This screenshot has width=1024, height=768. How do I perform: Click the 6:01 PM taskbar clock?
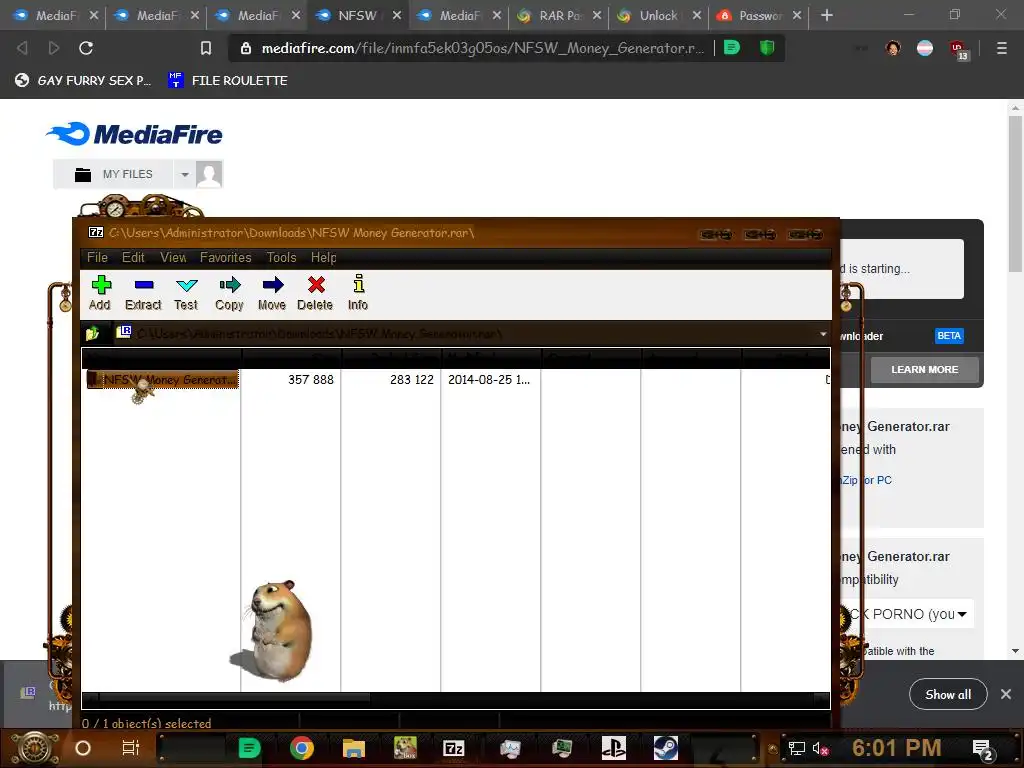pos(896,748)
